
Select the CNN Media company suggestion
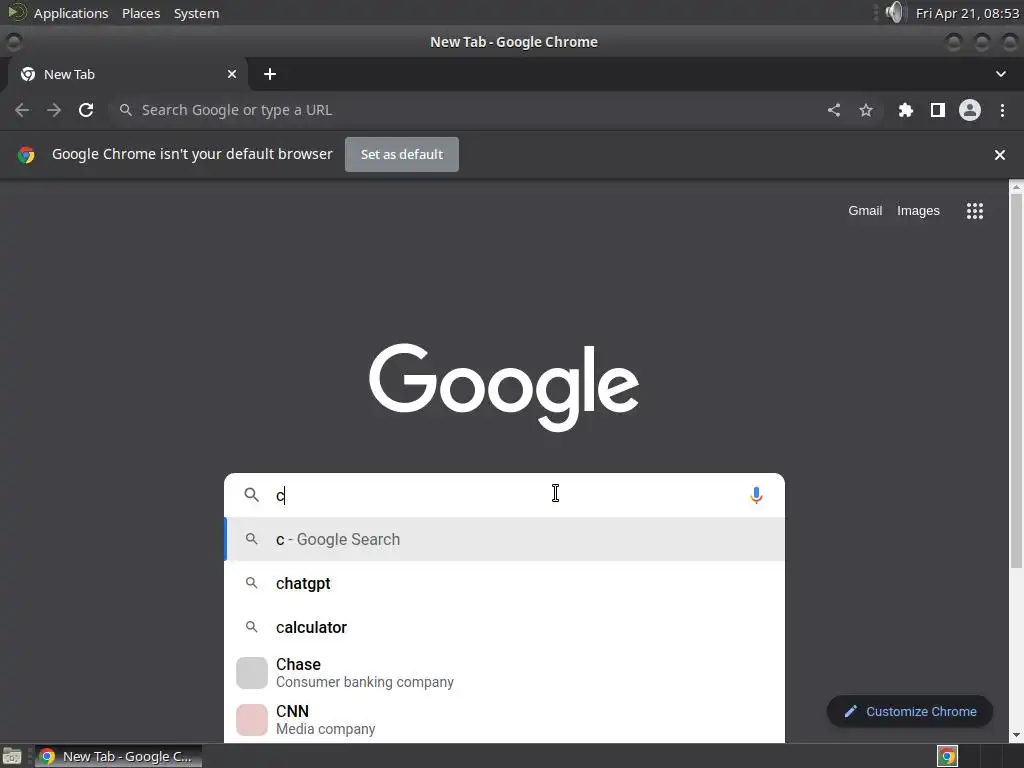coord(504,720)
